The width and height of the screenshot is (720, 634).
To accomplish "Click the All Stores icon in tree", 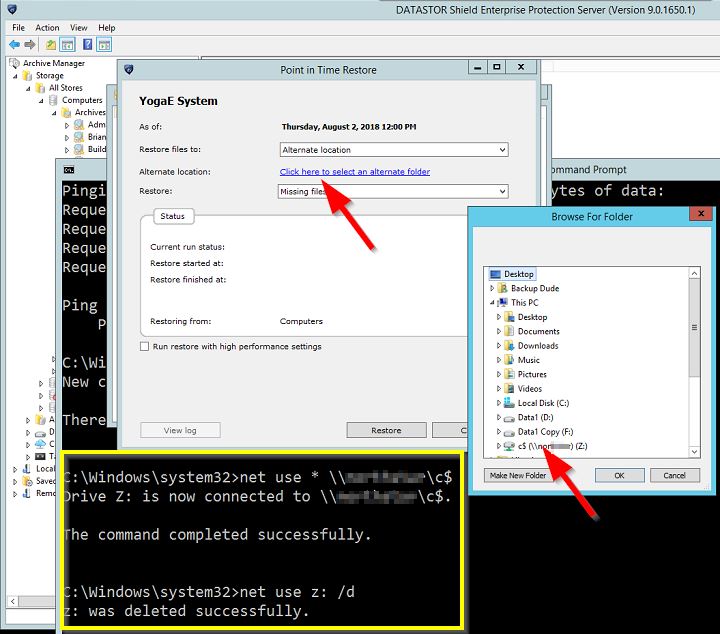I will point(40,88).
